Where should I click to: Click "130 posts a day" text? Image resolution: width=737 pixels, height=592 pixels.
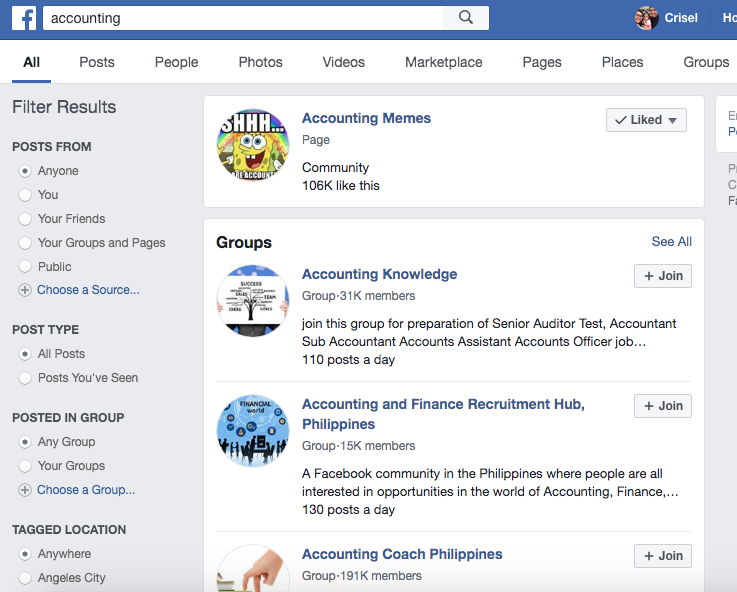pyautogui.click(x=348, y=510)
